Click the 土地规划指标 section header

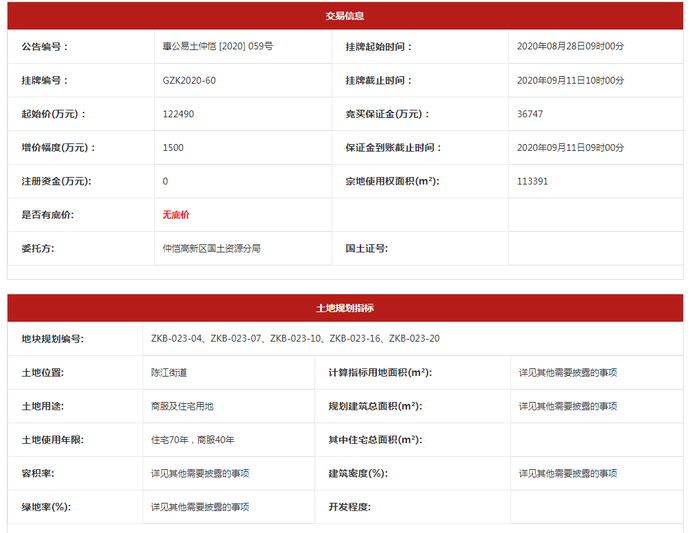coord(345,308)
